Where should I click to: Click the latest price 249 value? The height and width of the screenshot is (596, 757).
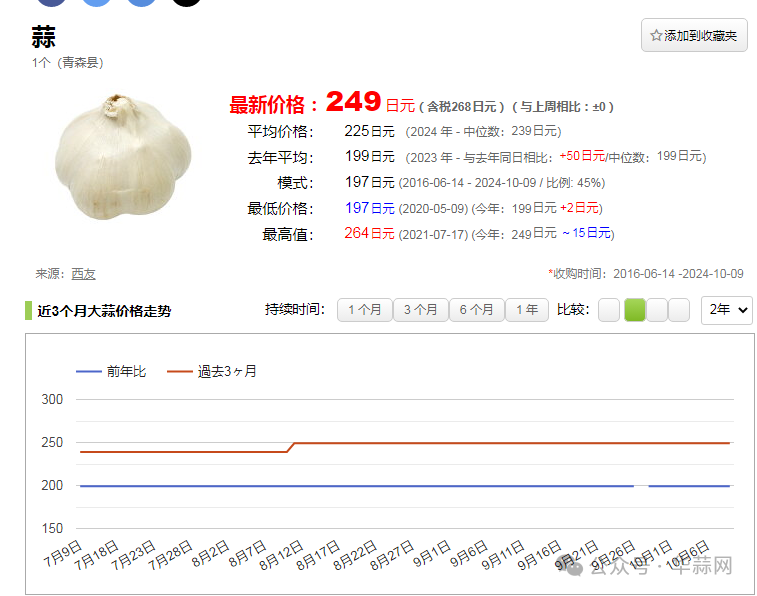(353, 101)
